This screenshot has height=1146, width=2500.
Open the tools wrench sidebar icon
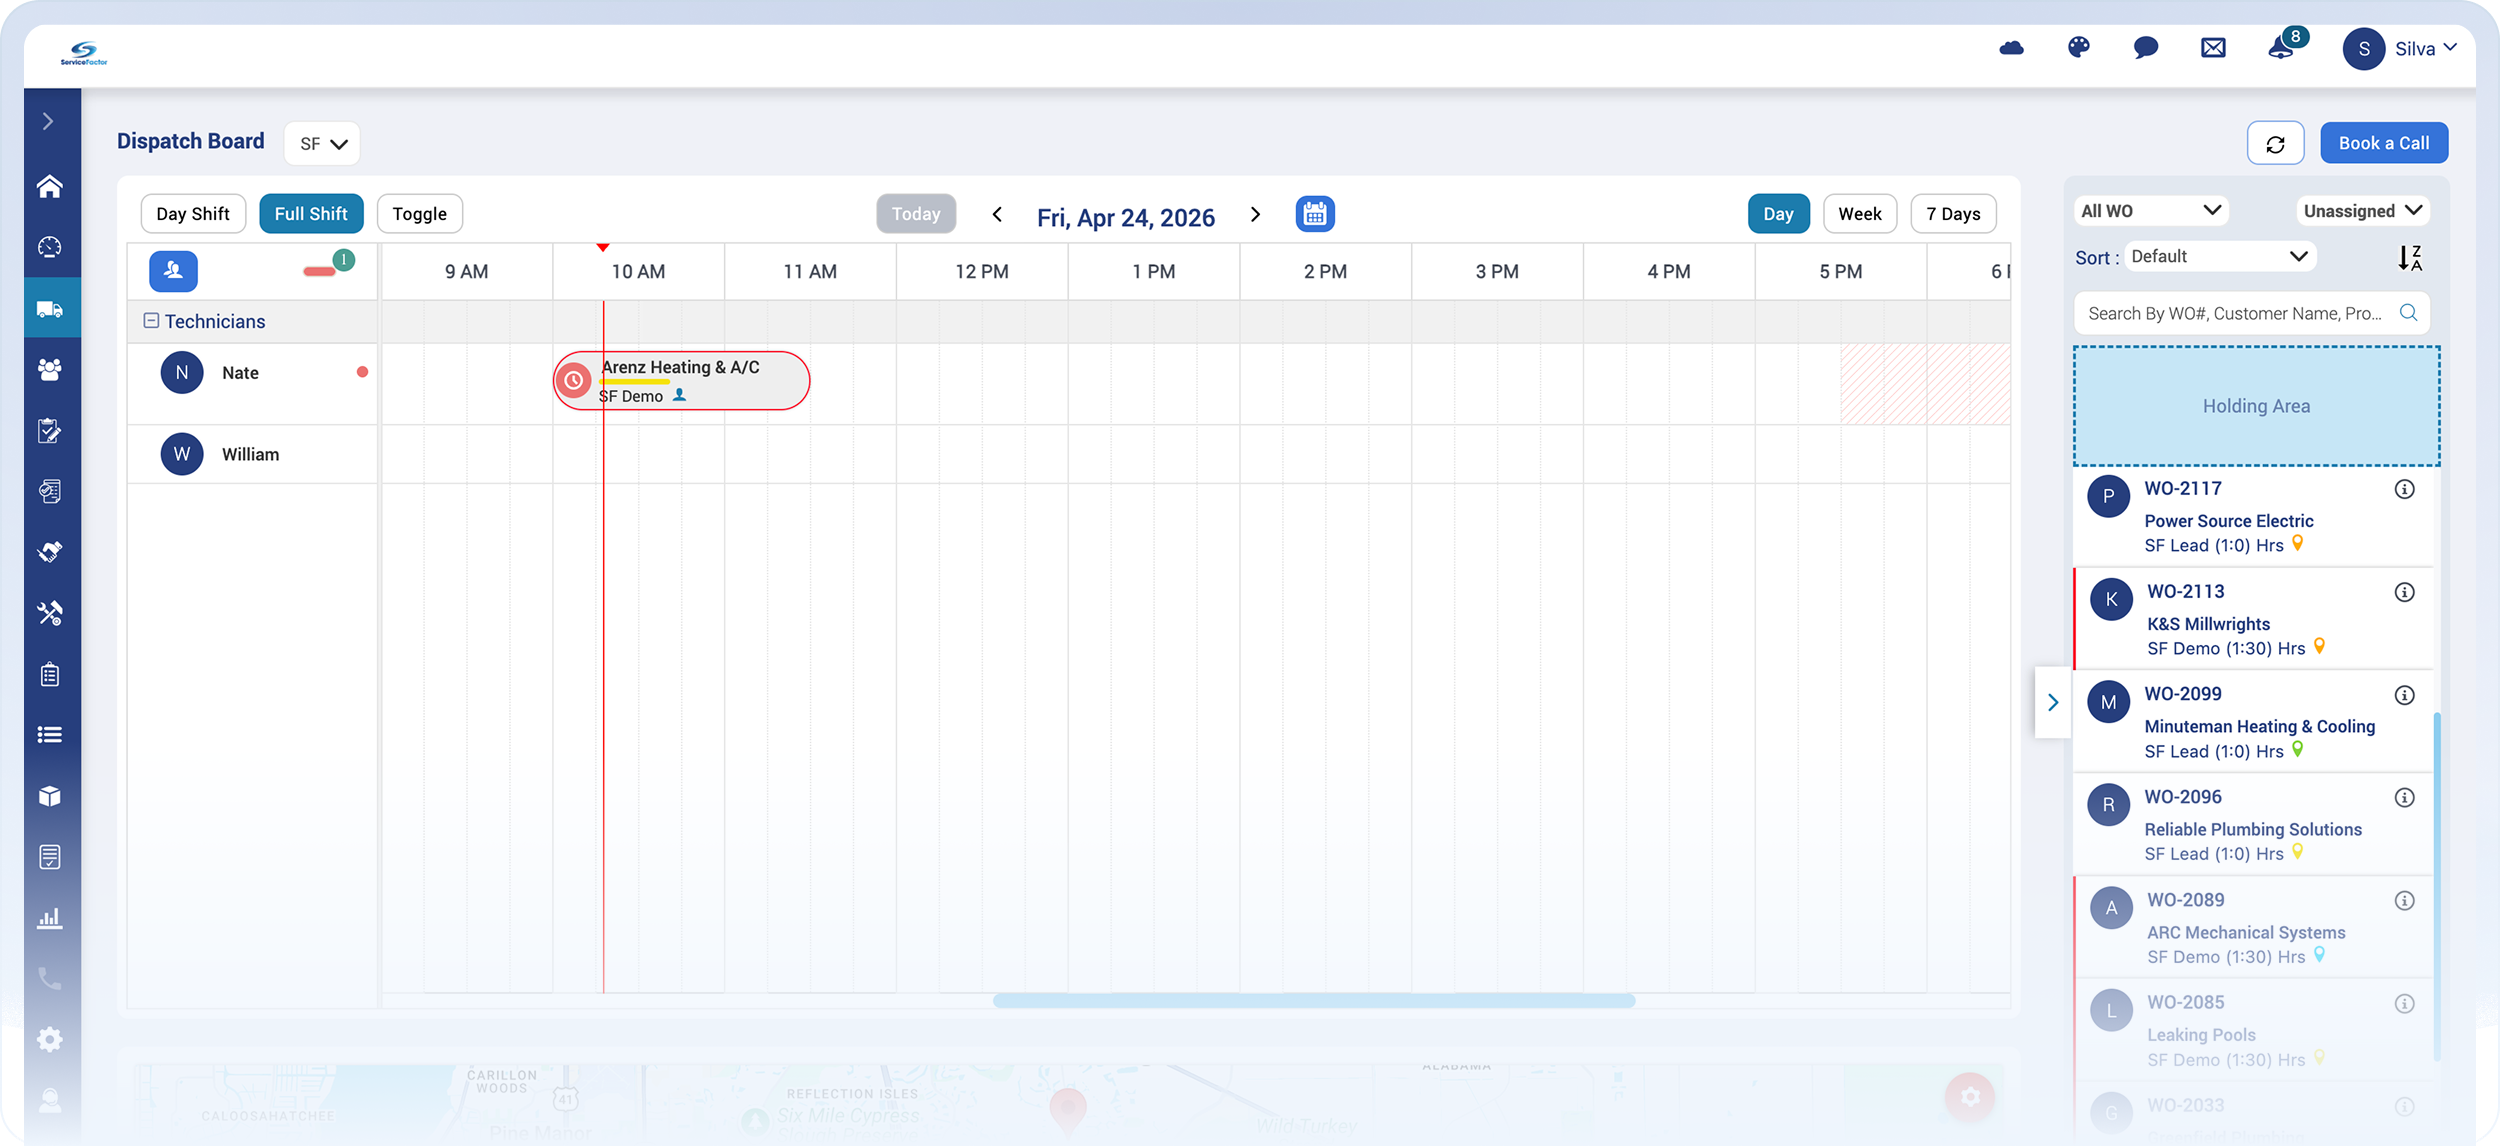click(x=50, y=613)
